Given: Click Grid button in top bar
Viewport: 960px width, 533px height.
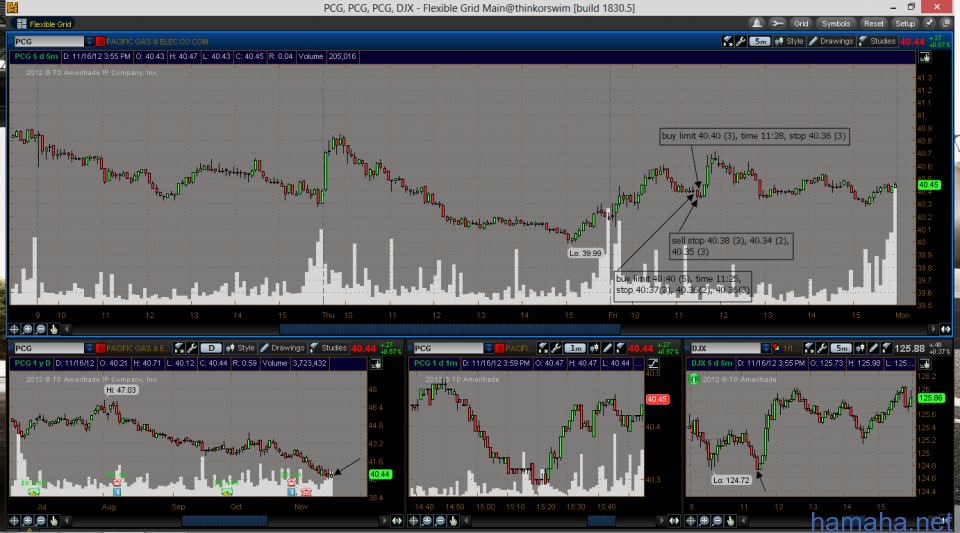Looking at the screenshot, I should [x=801, y=24].
